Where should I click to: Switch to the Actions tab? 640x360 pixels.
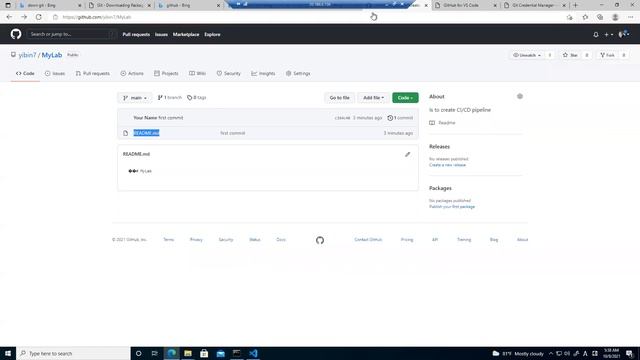[132, 73]
